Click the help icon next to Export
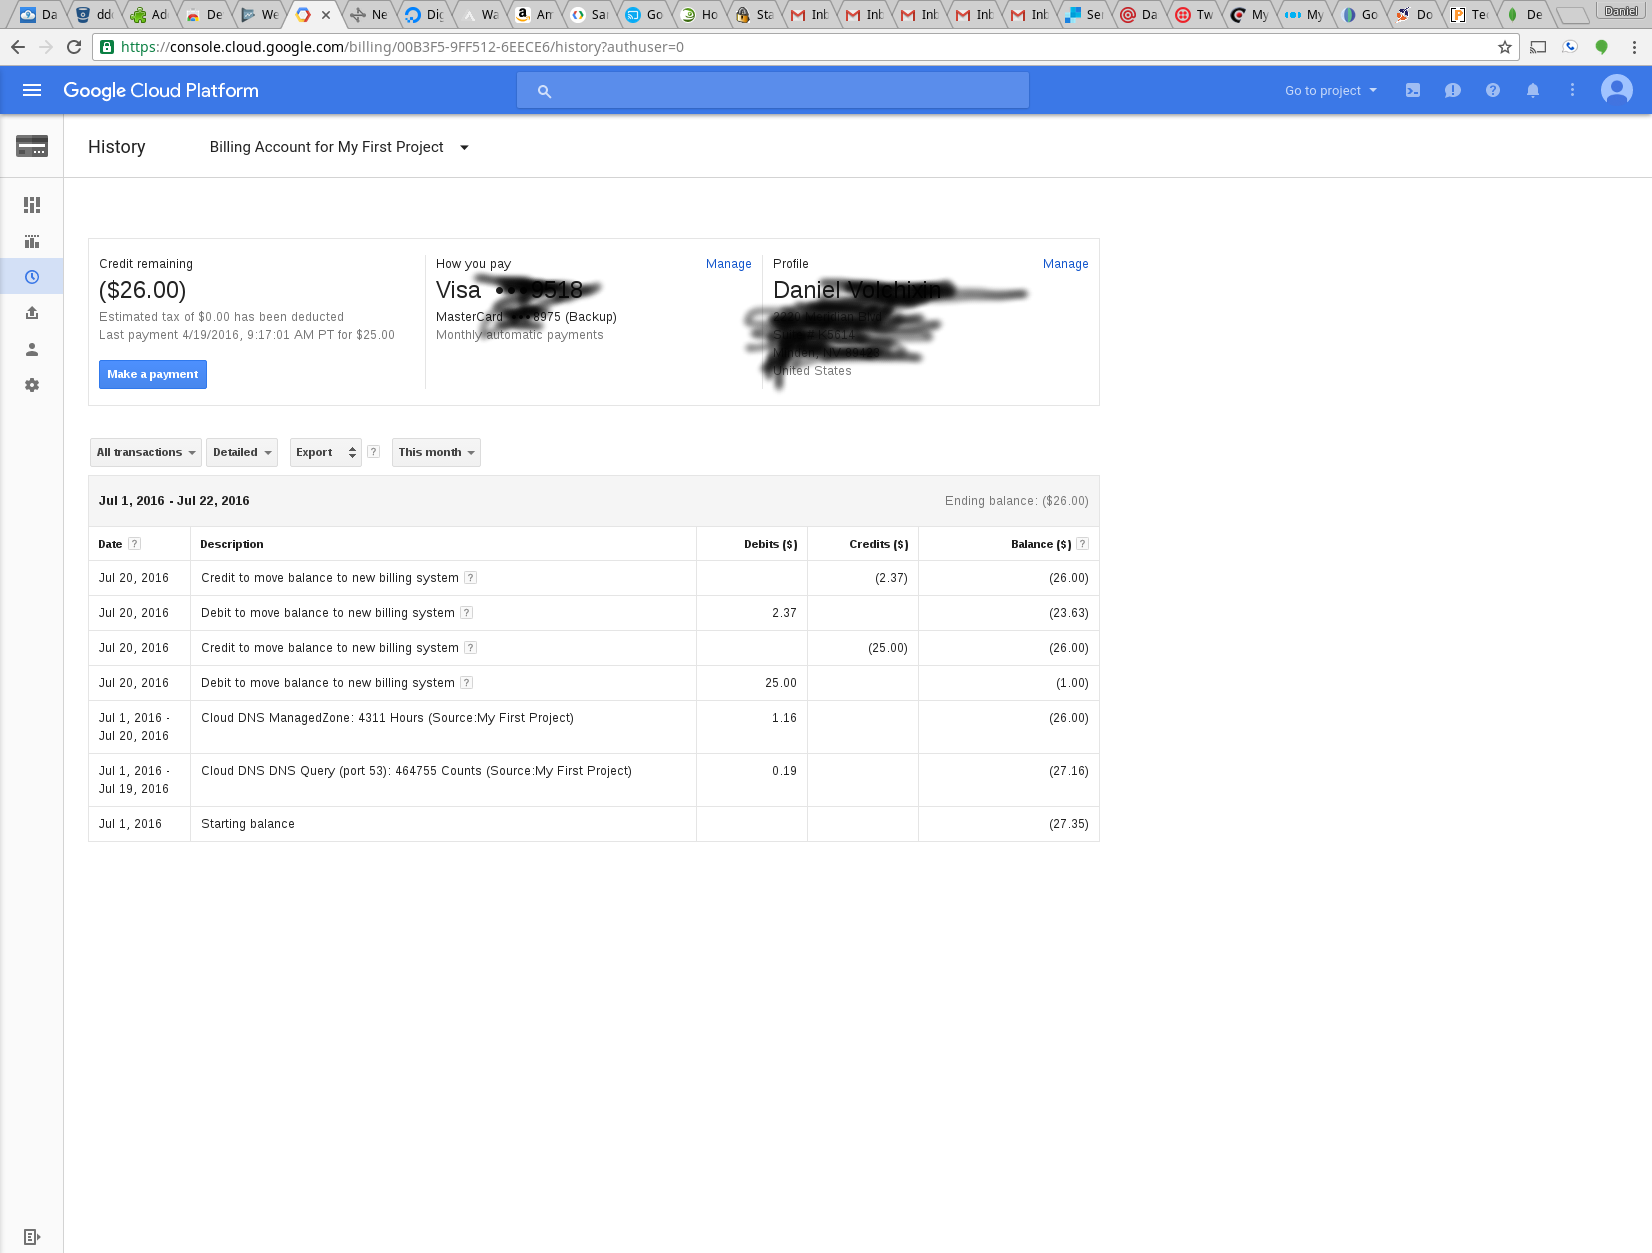This screenshot has height=1253, width=1652. pos(373,451)
